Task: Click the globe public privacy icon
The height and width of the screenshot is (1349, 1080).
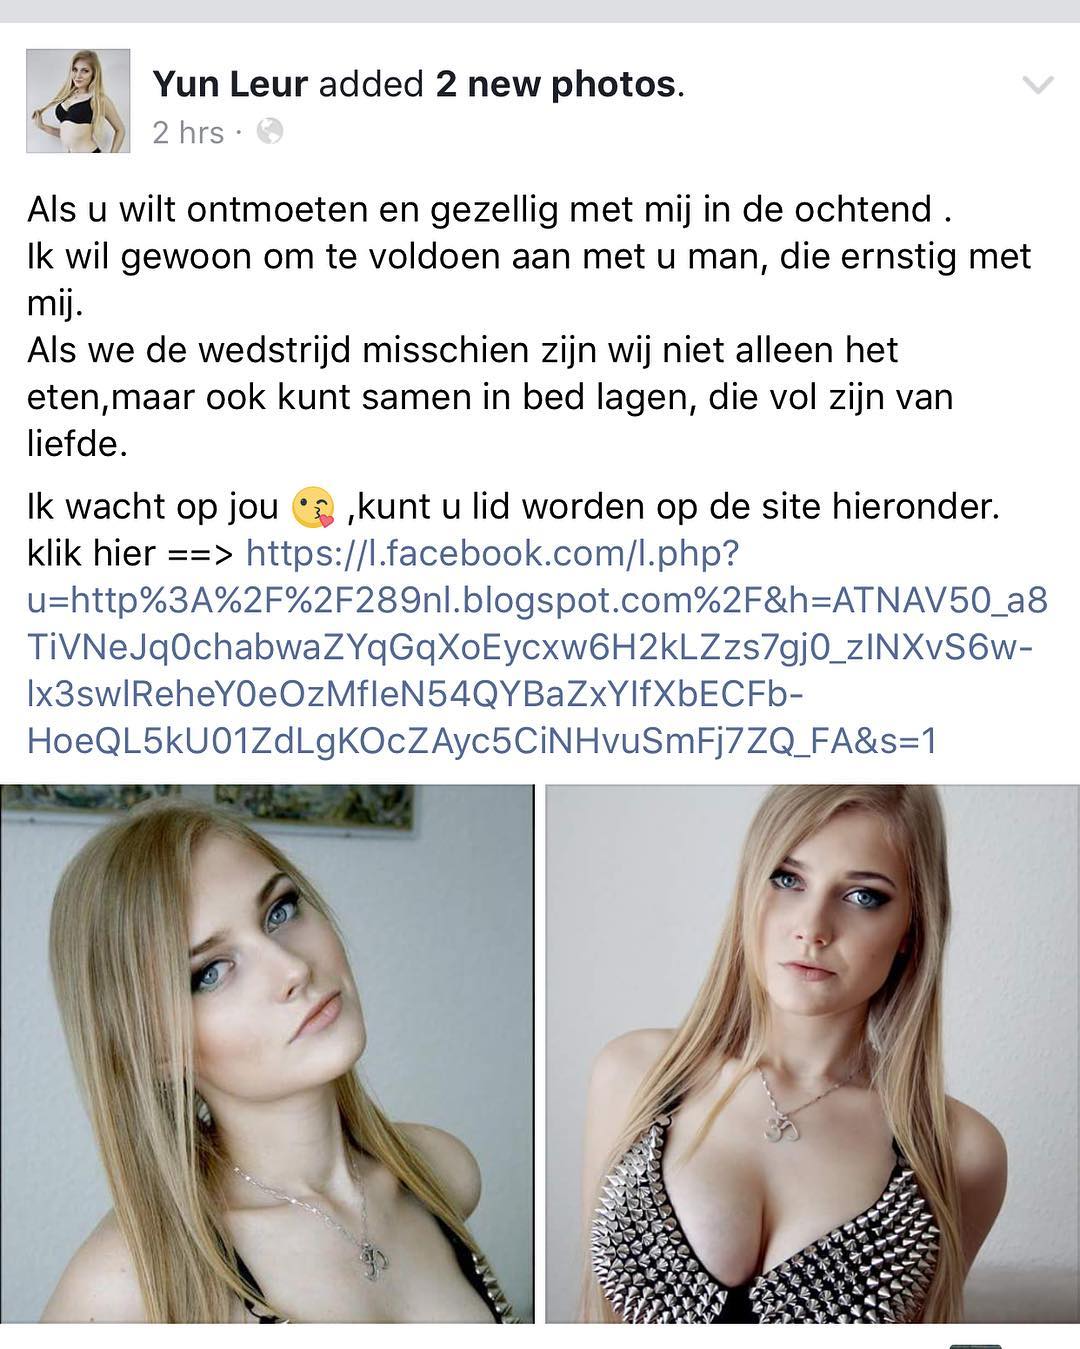Action: pyautogui.click(x=270, y=131)
